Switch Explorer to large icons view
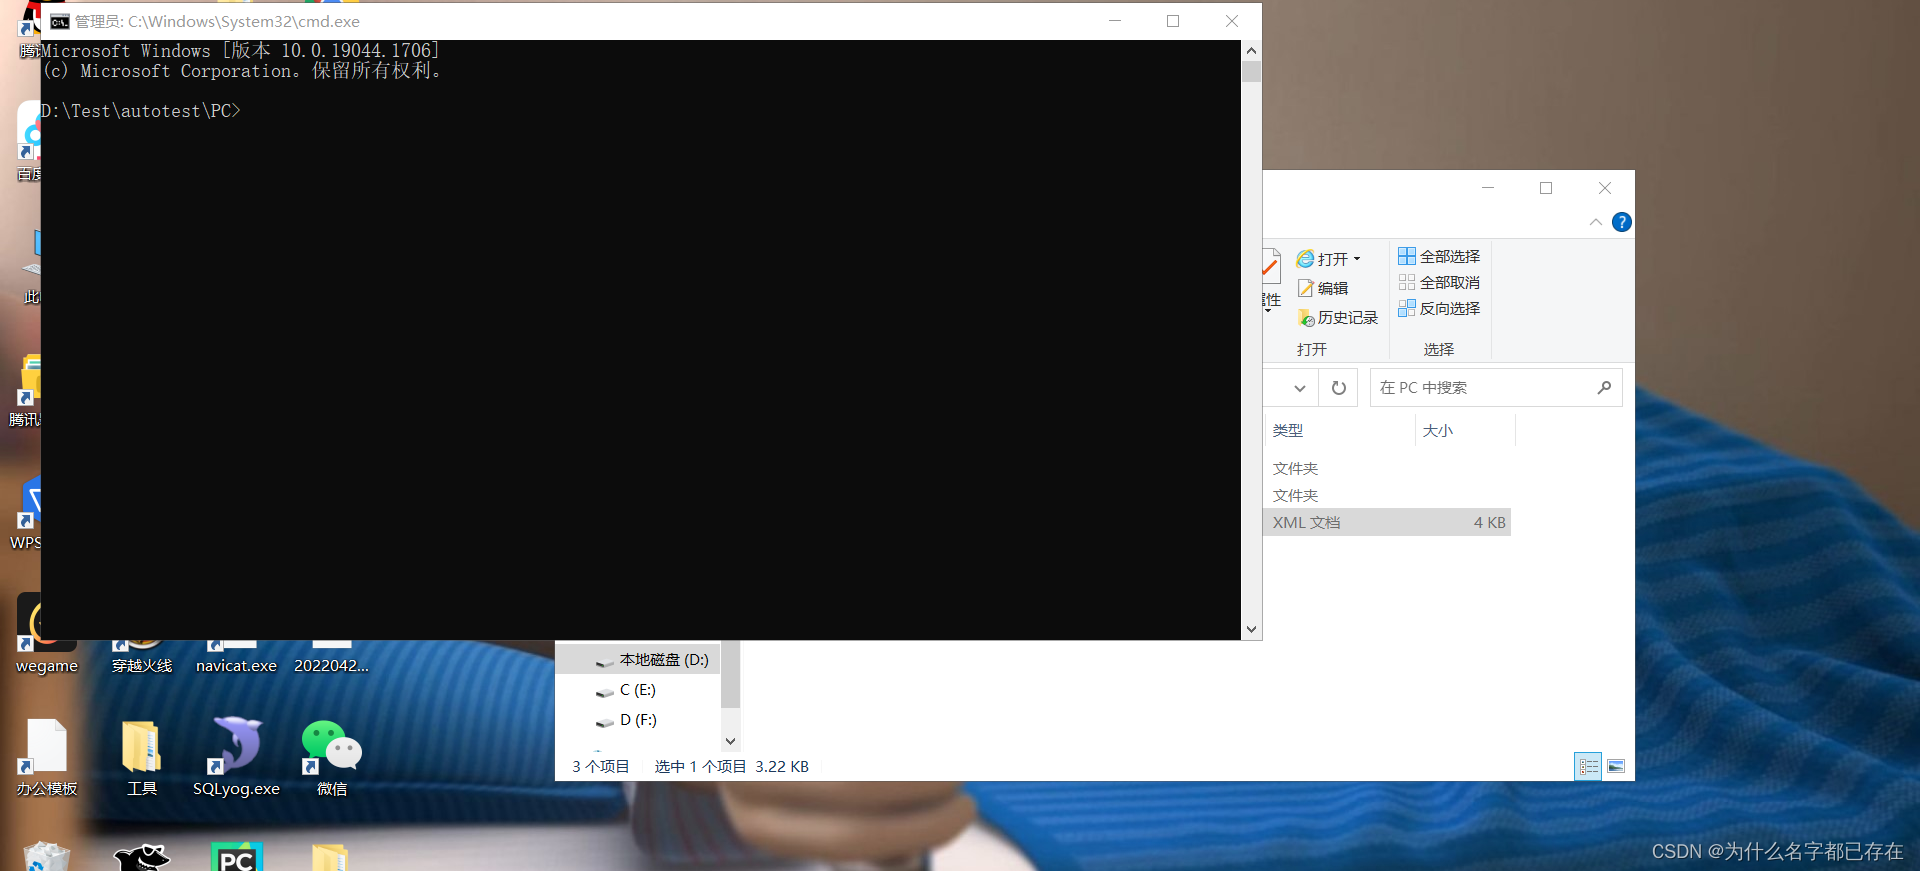The width and height of the screenshot is (1920, 871). (x=1616, y=766)
